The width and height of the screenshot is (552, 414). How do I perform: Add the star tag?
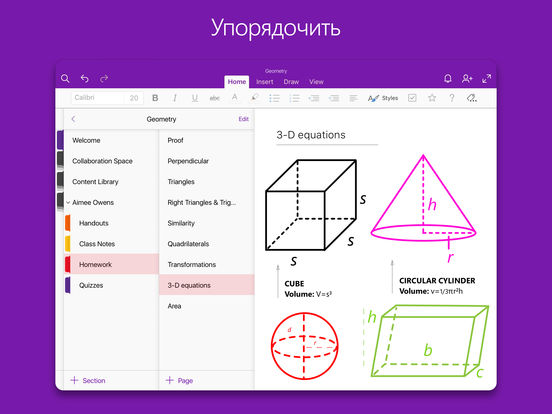(432, 98)
